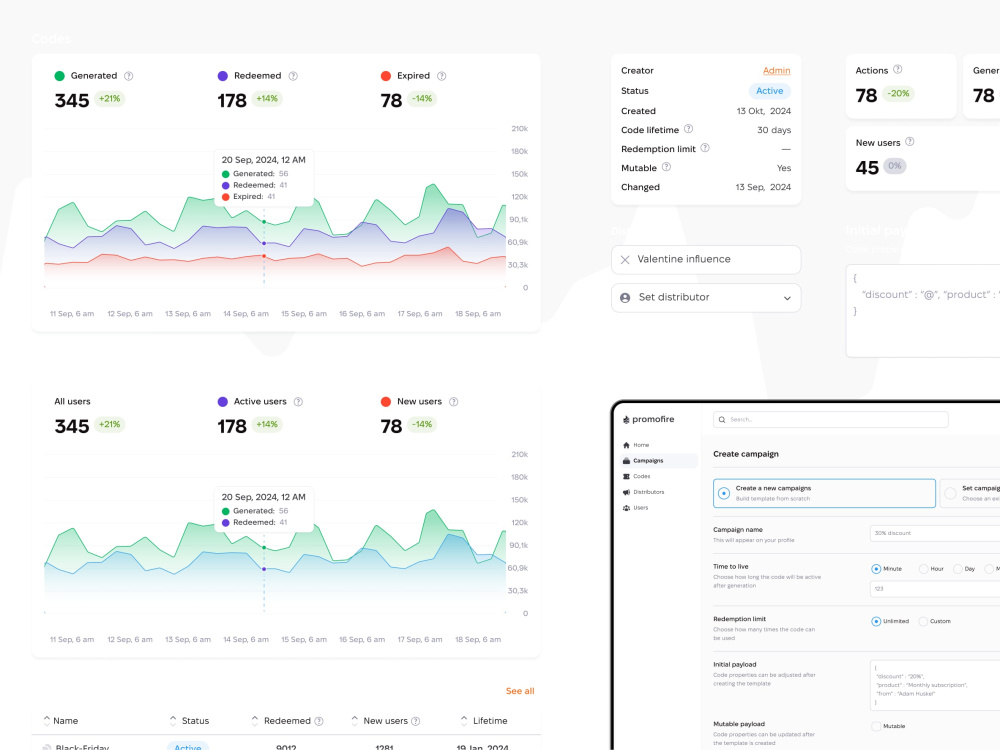Click into the Search field
Image resolution: width=1000 pixels, height=750 pixels.
830,420
